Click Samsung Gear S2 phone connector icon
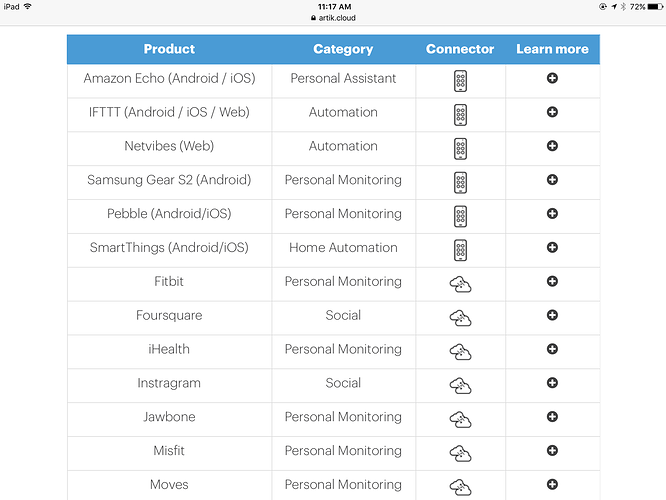 pyautogui.click(x=460, y=183)
